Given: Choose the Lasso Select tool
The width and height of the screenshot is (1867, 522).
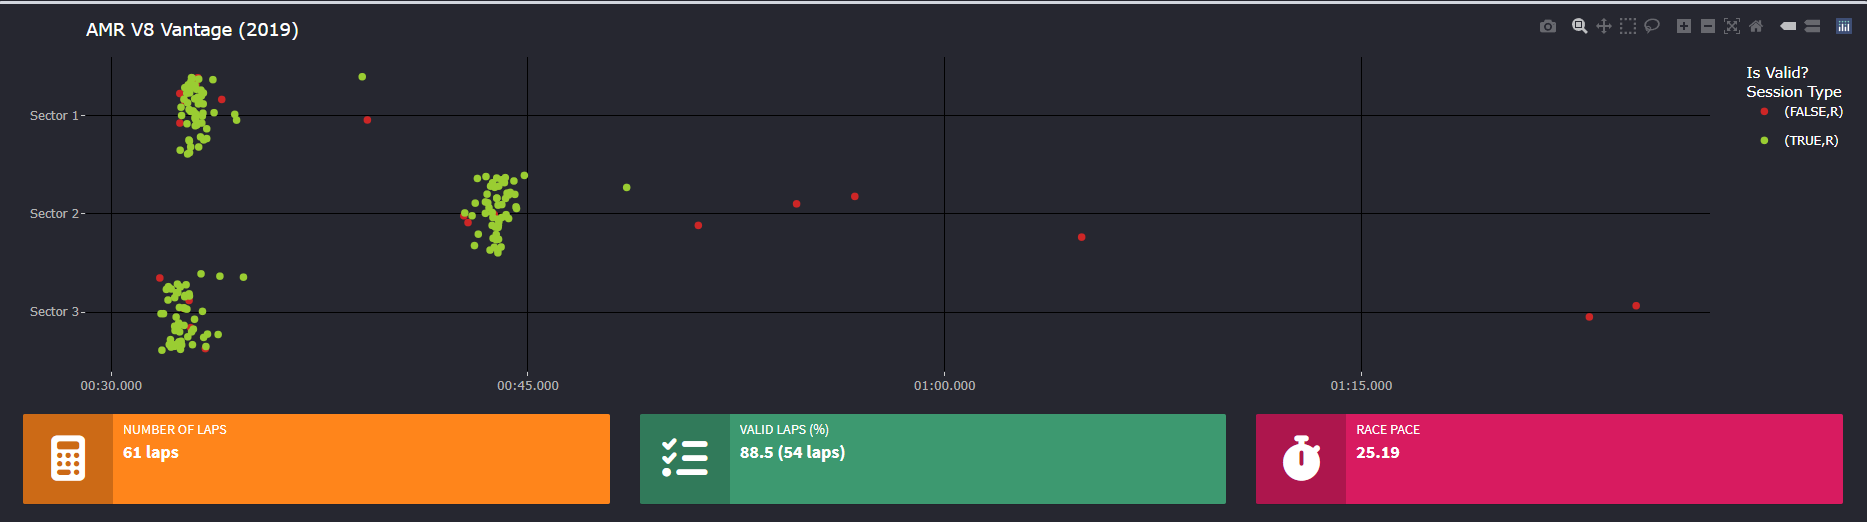Looking at the screenshot, I should [x=1652, y=26].
